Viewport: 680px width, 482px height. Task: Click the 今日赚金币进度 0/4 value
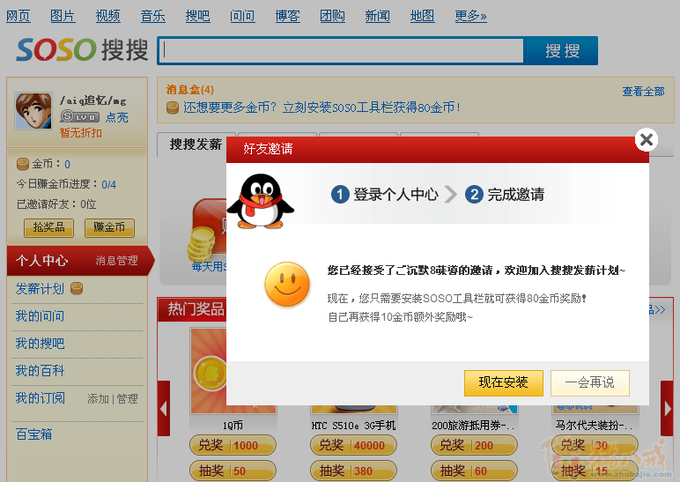click(109, 184)
